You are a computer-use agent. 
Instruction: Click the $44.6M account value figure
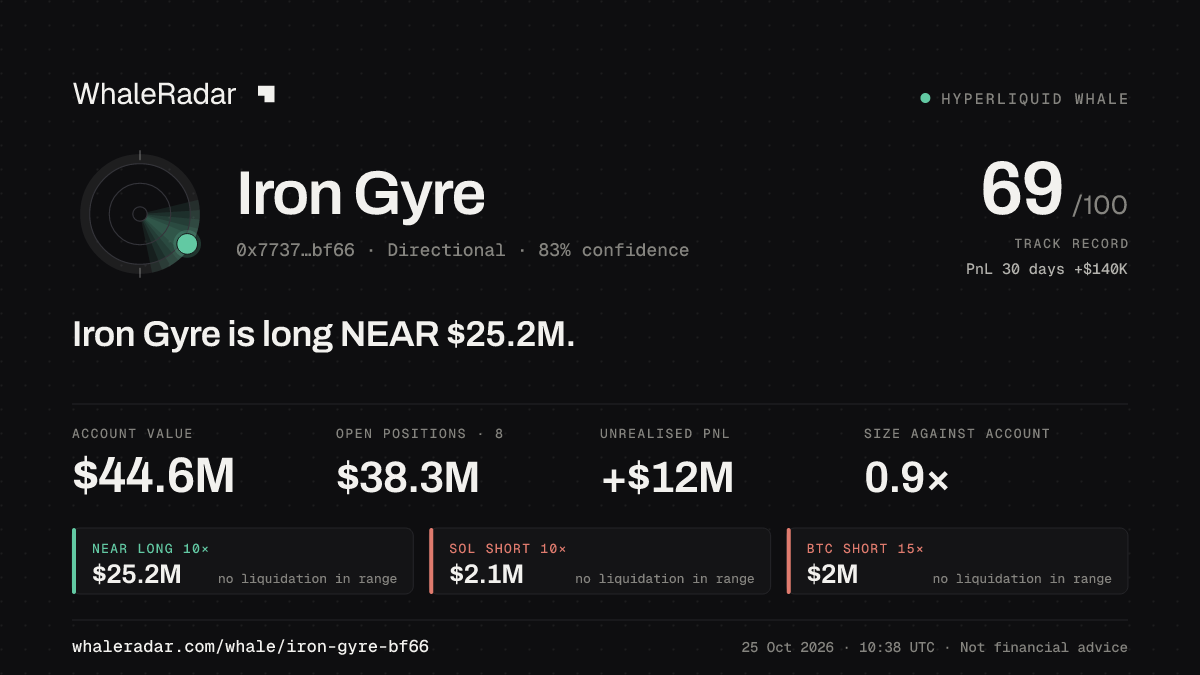(154, 477)
